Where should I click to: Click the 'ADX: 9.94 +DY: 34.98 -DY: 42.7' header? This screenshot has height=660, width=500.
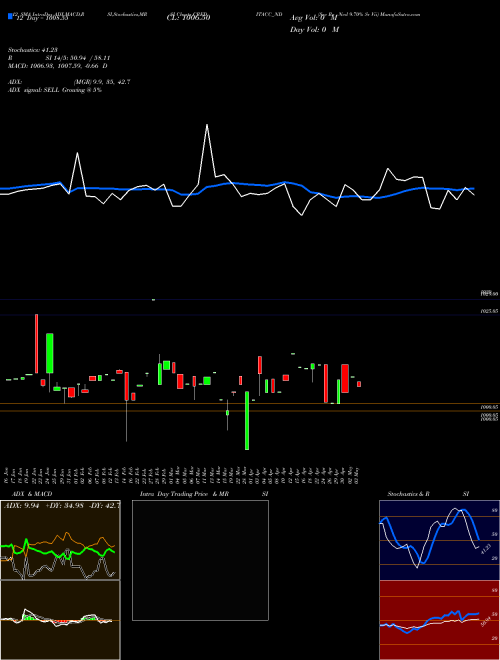tap(61, 506)
